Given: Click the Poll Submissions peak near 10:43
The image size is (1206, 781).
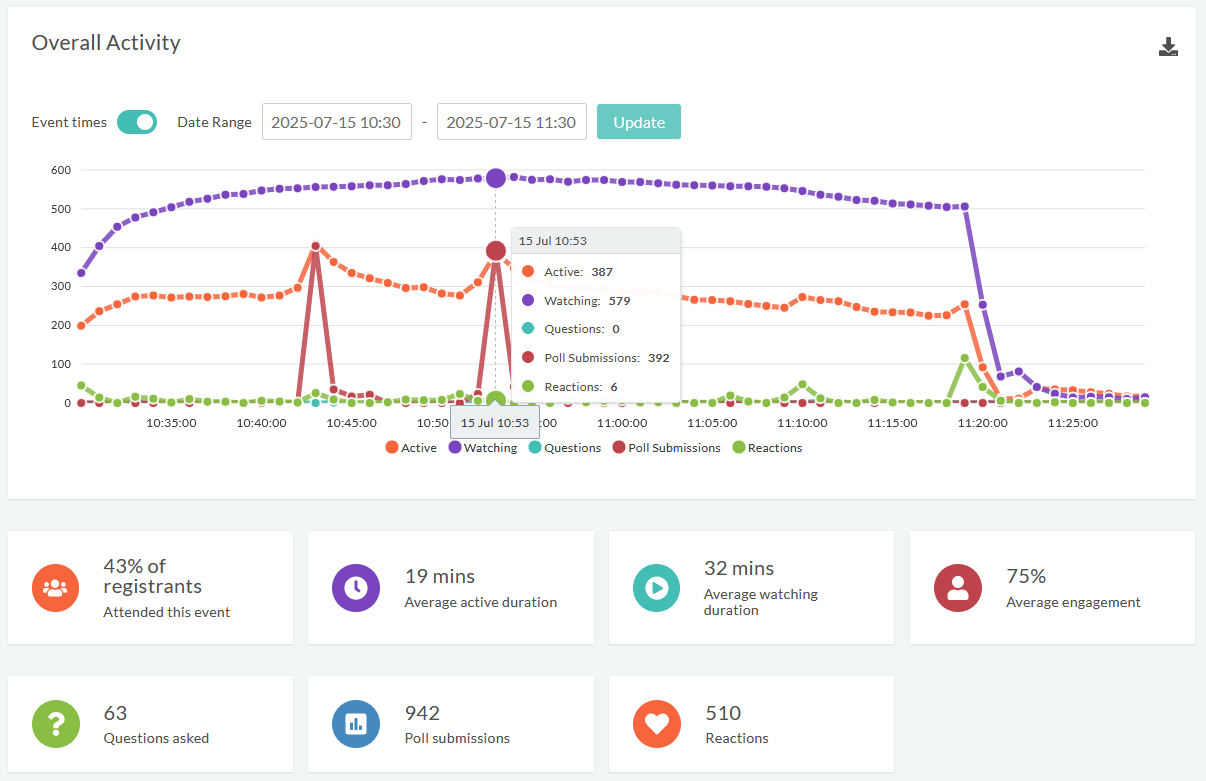Looking at the screenshot, I should pyautogui.click(x=314, y=245).
